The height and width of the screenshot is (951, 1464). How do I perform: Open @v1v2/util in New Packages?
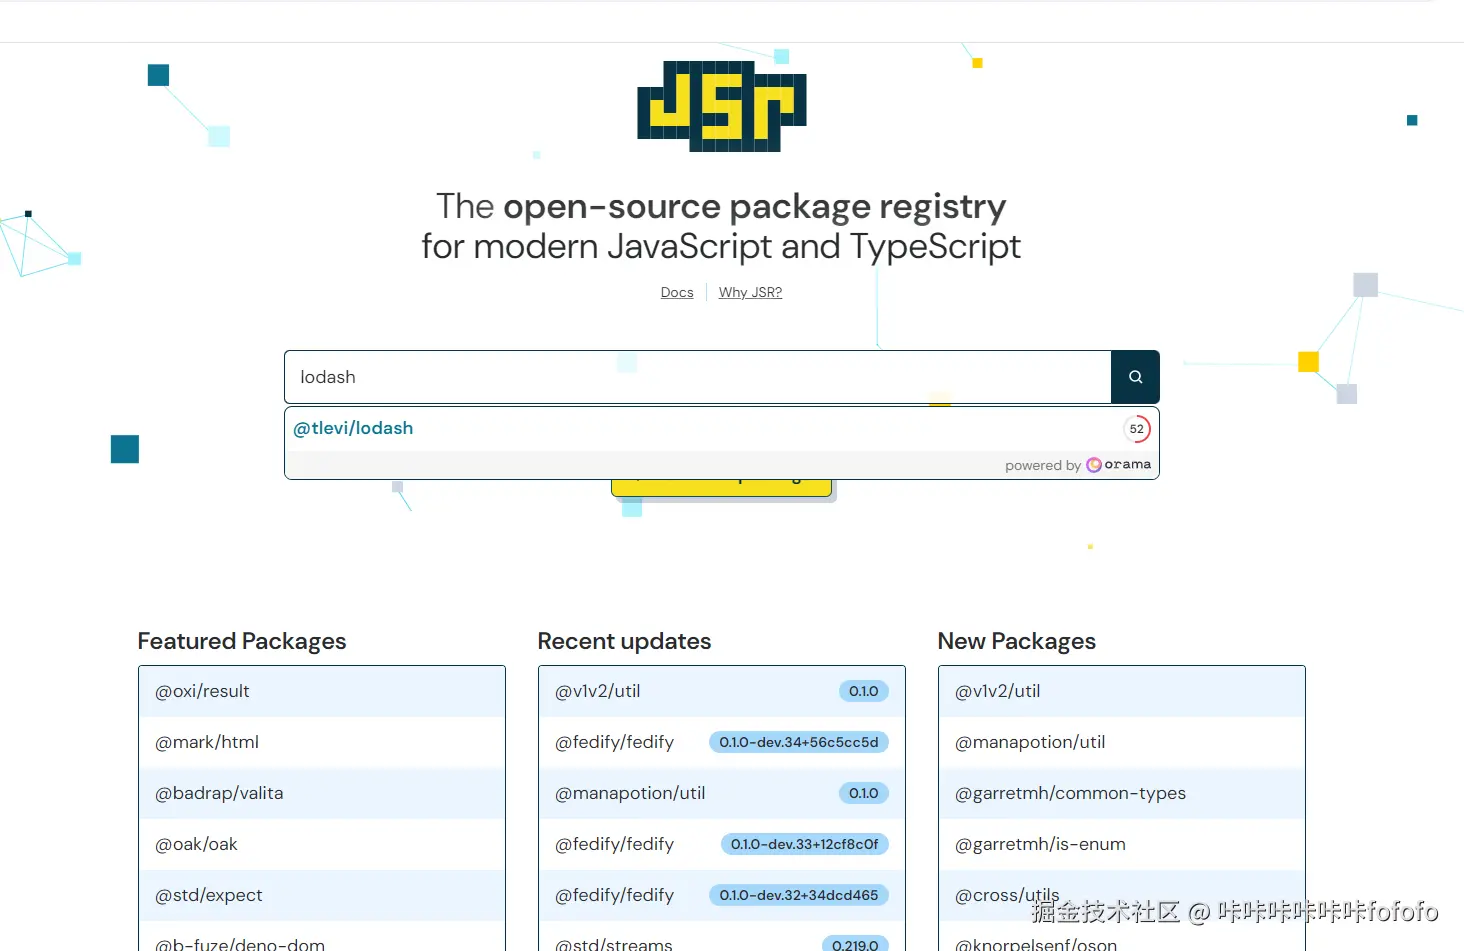[x=1122, y=691]
